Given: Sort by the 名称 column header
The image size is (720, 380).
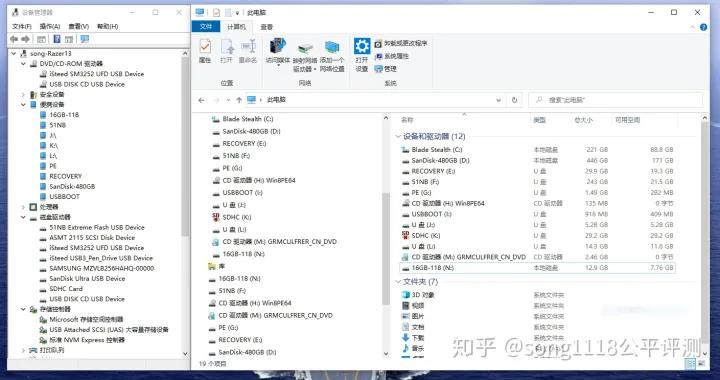Looking at the screenshot, I should click(x=407, y=120).
